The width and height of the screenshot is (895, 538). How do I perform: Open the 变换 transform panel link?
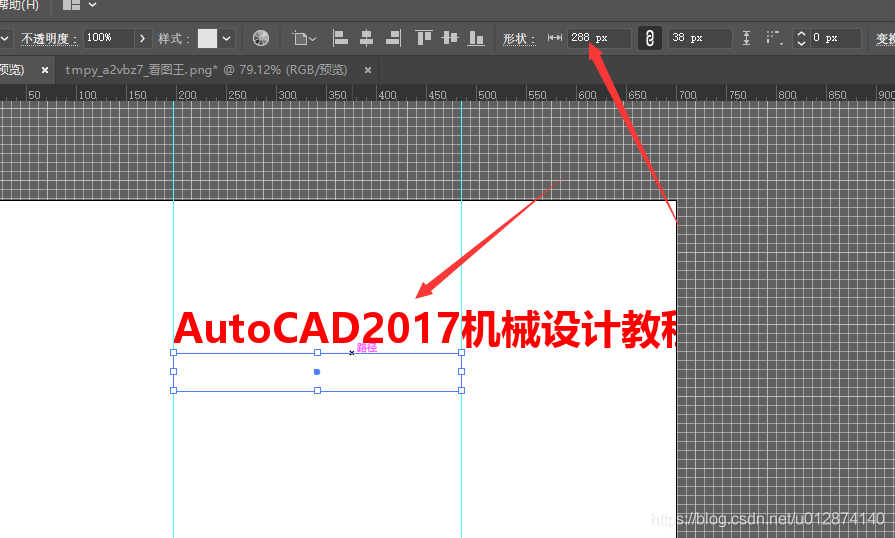[x=885, y=39]
